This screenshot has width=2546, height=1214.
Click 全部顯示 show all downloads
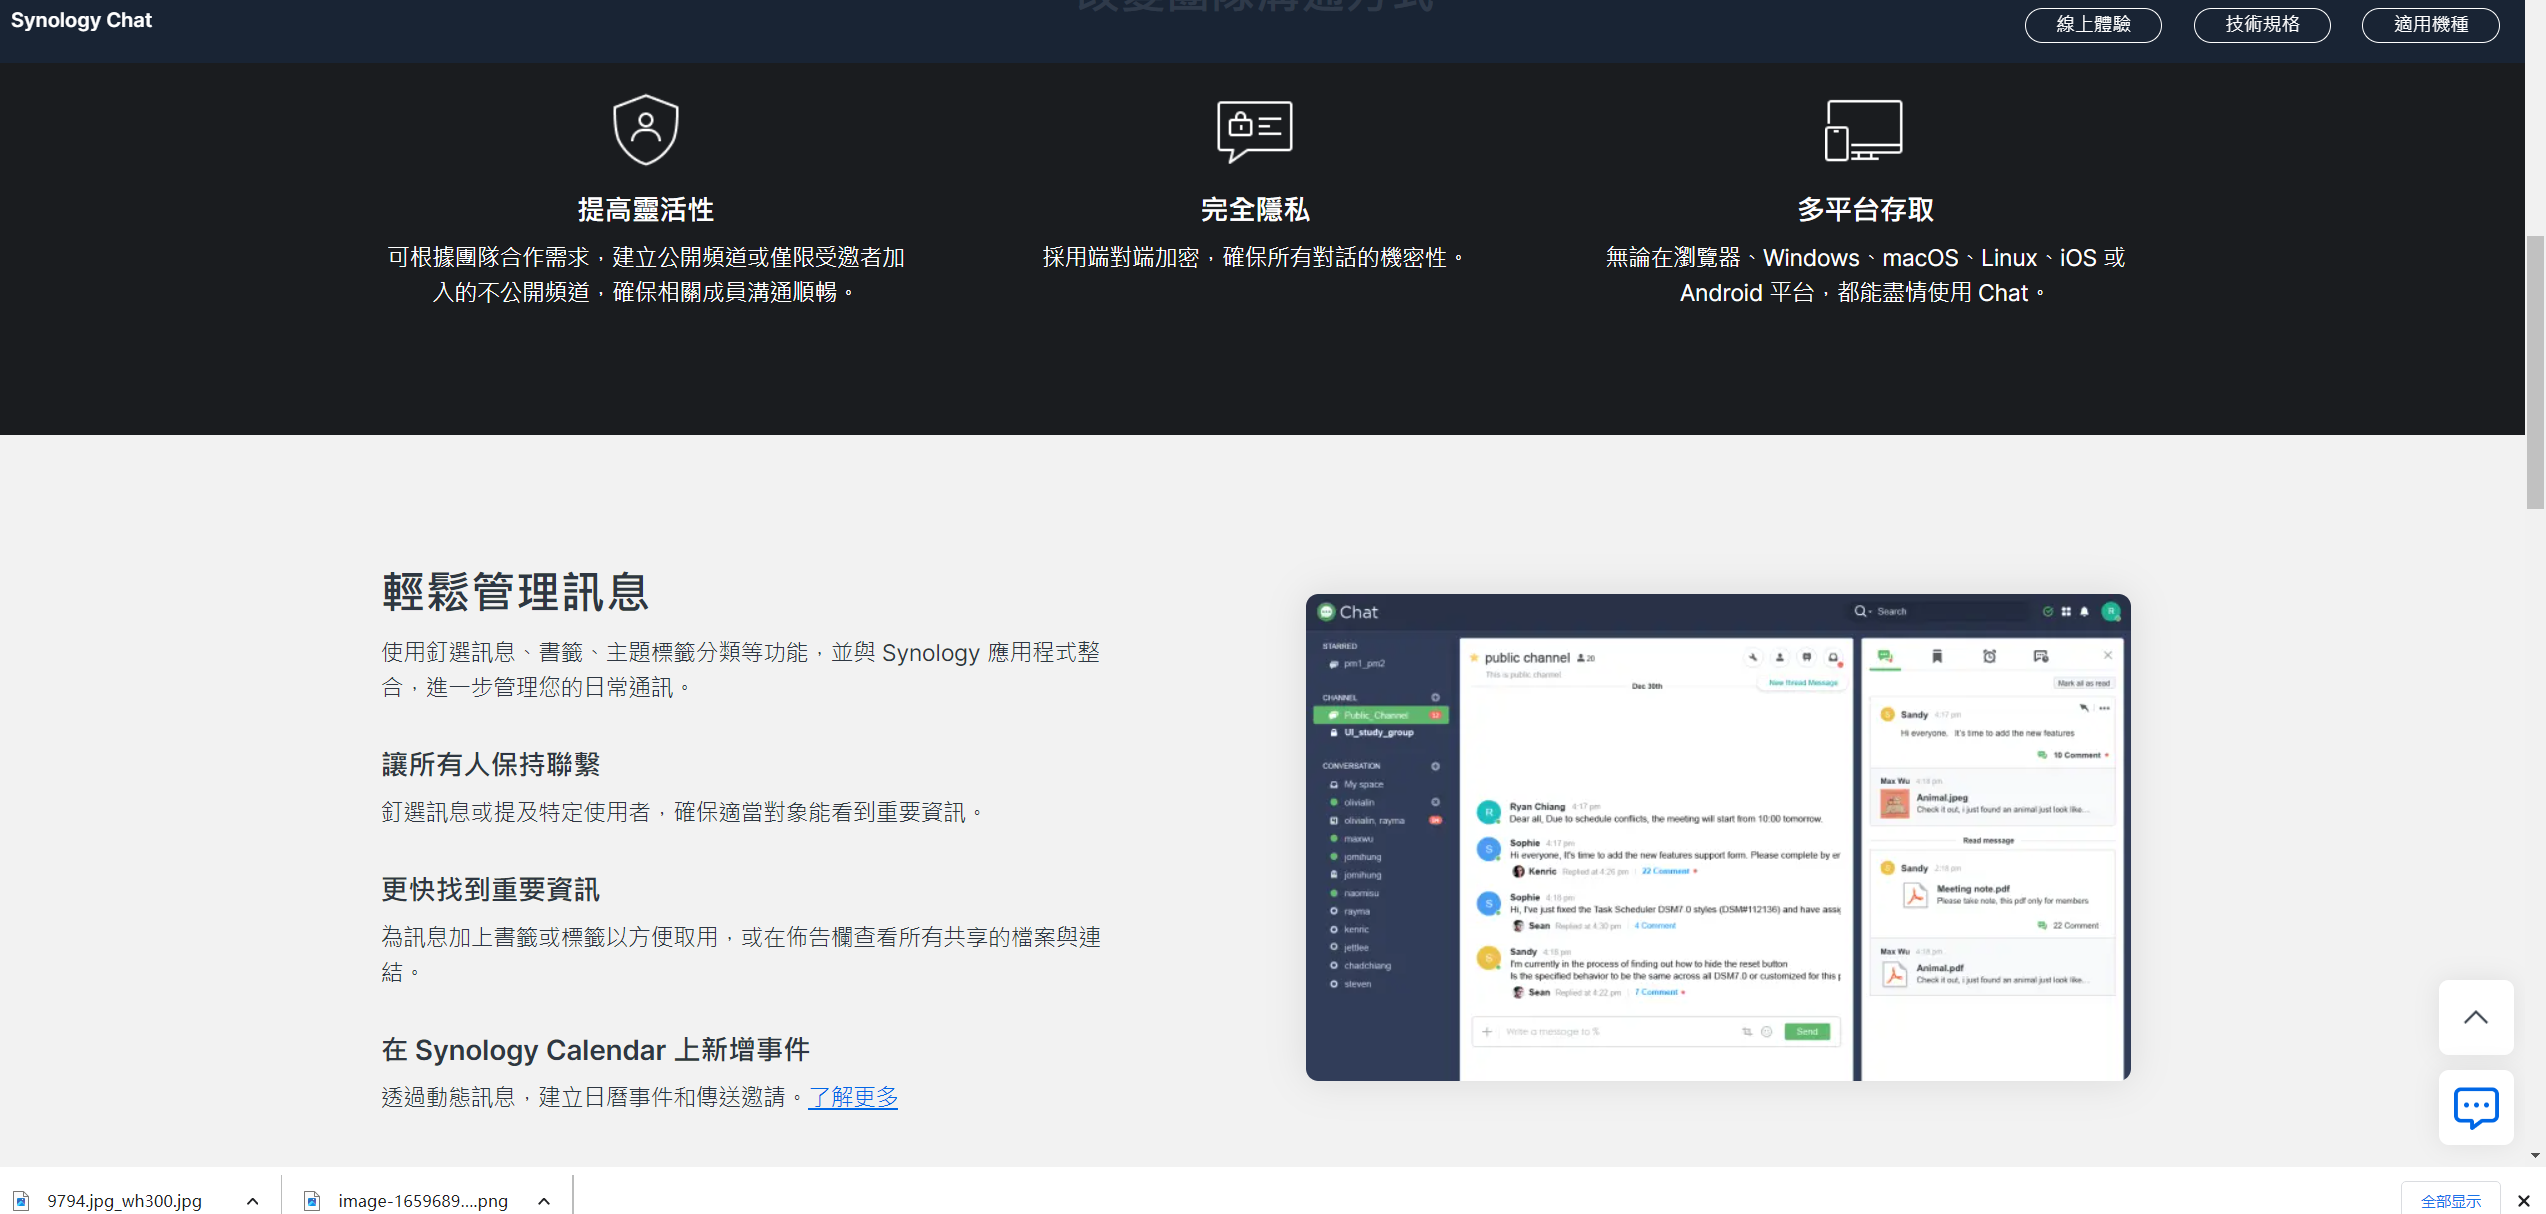coord(2451,1201)
